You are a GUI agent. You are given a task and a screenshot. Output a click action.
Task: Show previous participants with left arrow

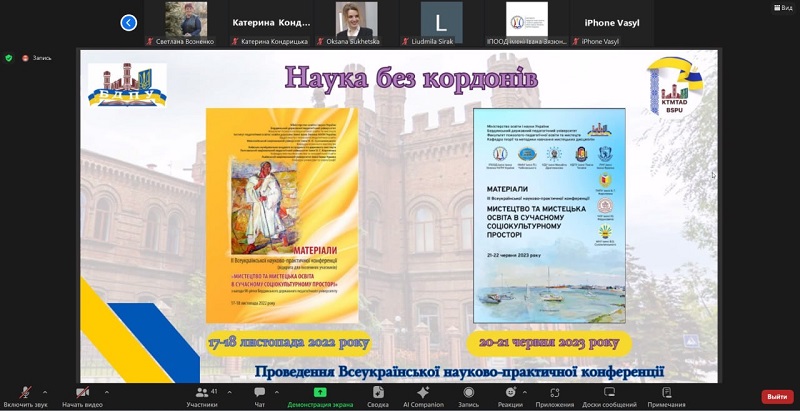129,22
